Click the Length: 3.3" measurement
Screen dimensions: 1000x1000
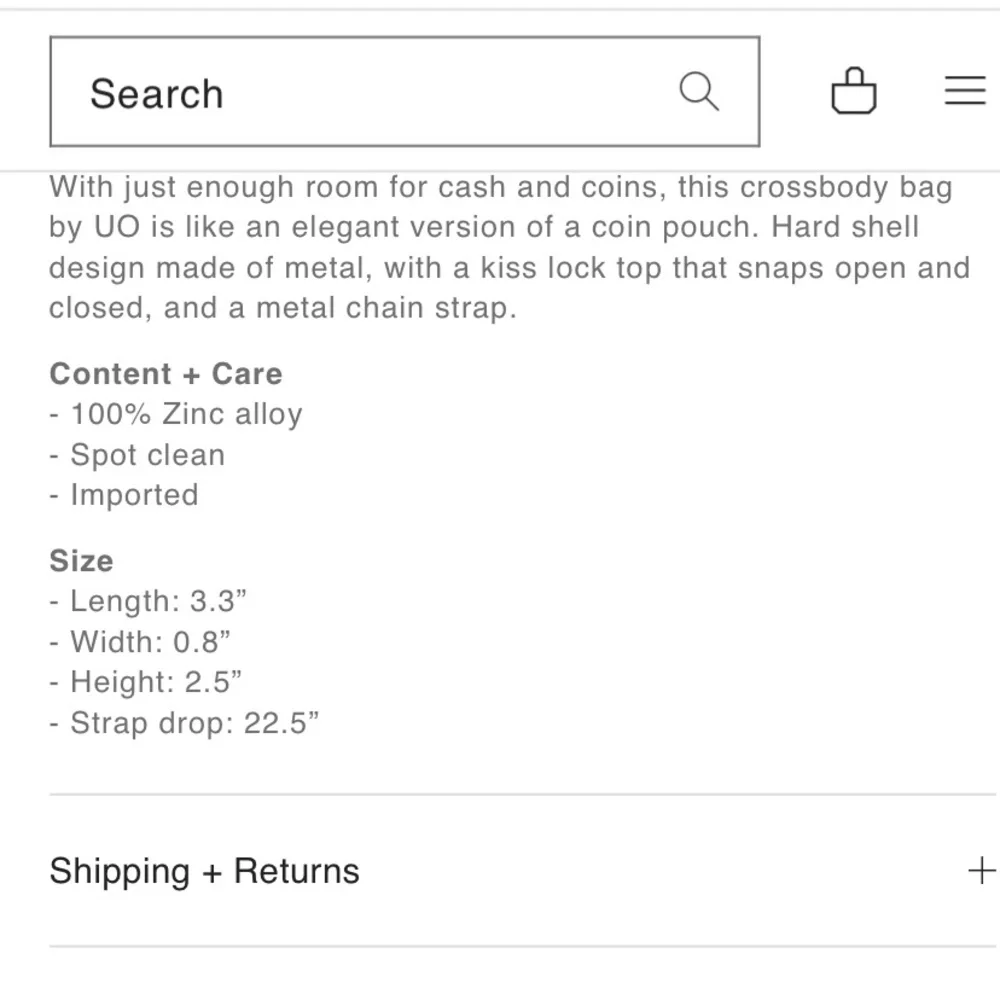[x=148, y=601]
